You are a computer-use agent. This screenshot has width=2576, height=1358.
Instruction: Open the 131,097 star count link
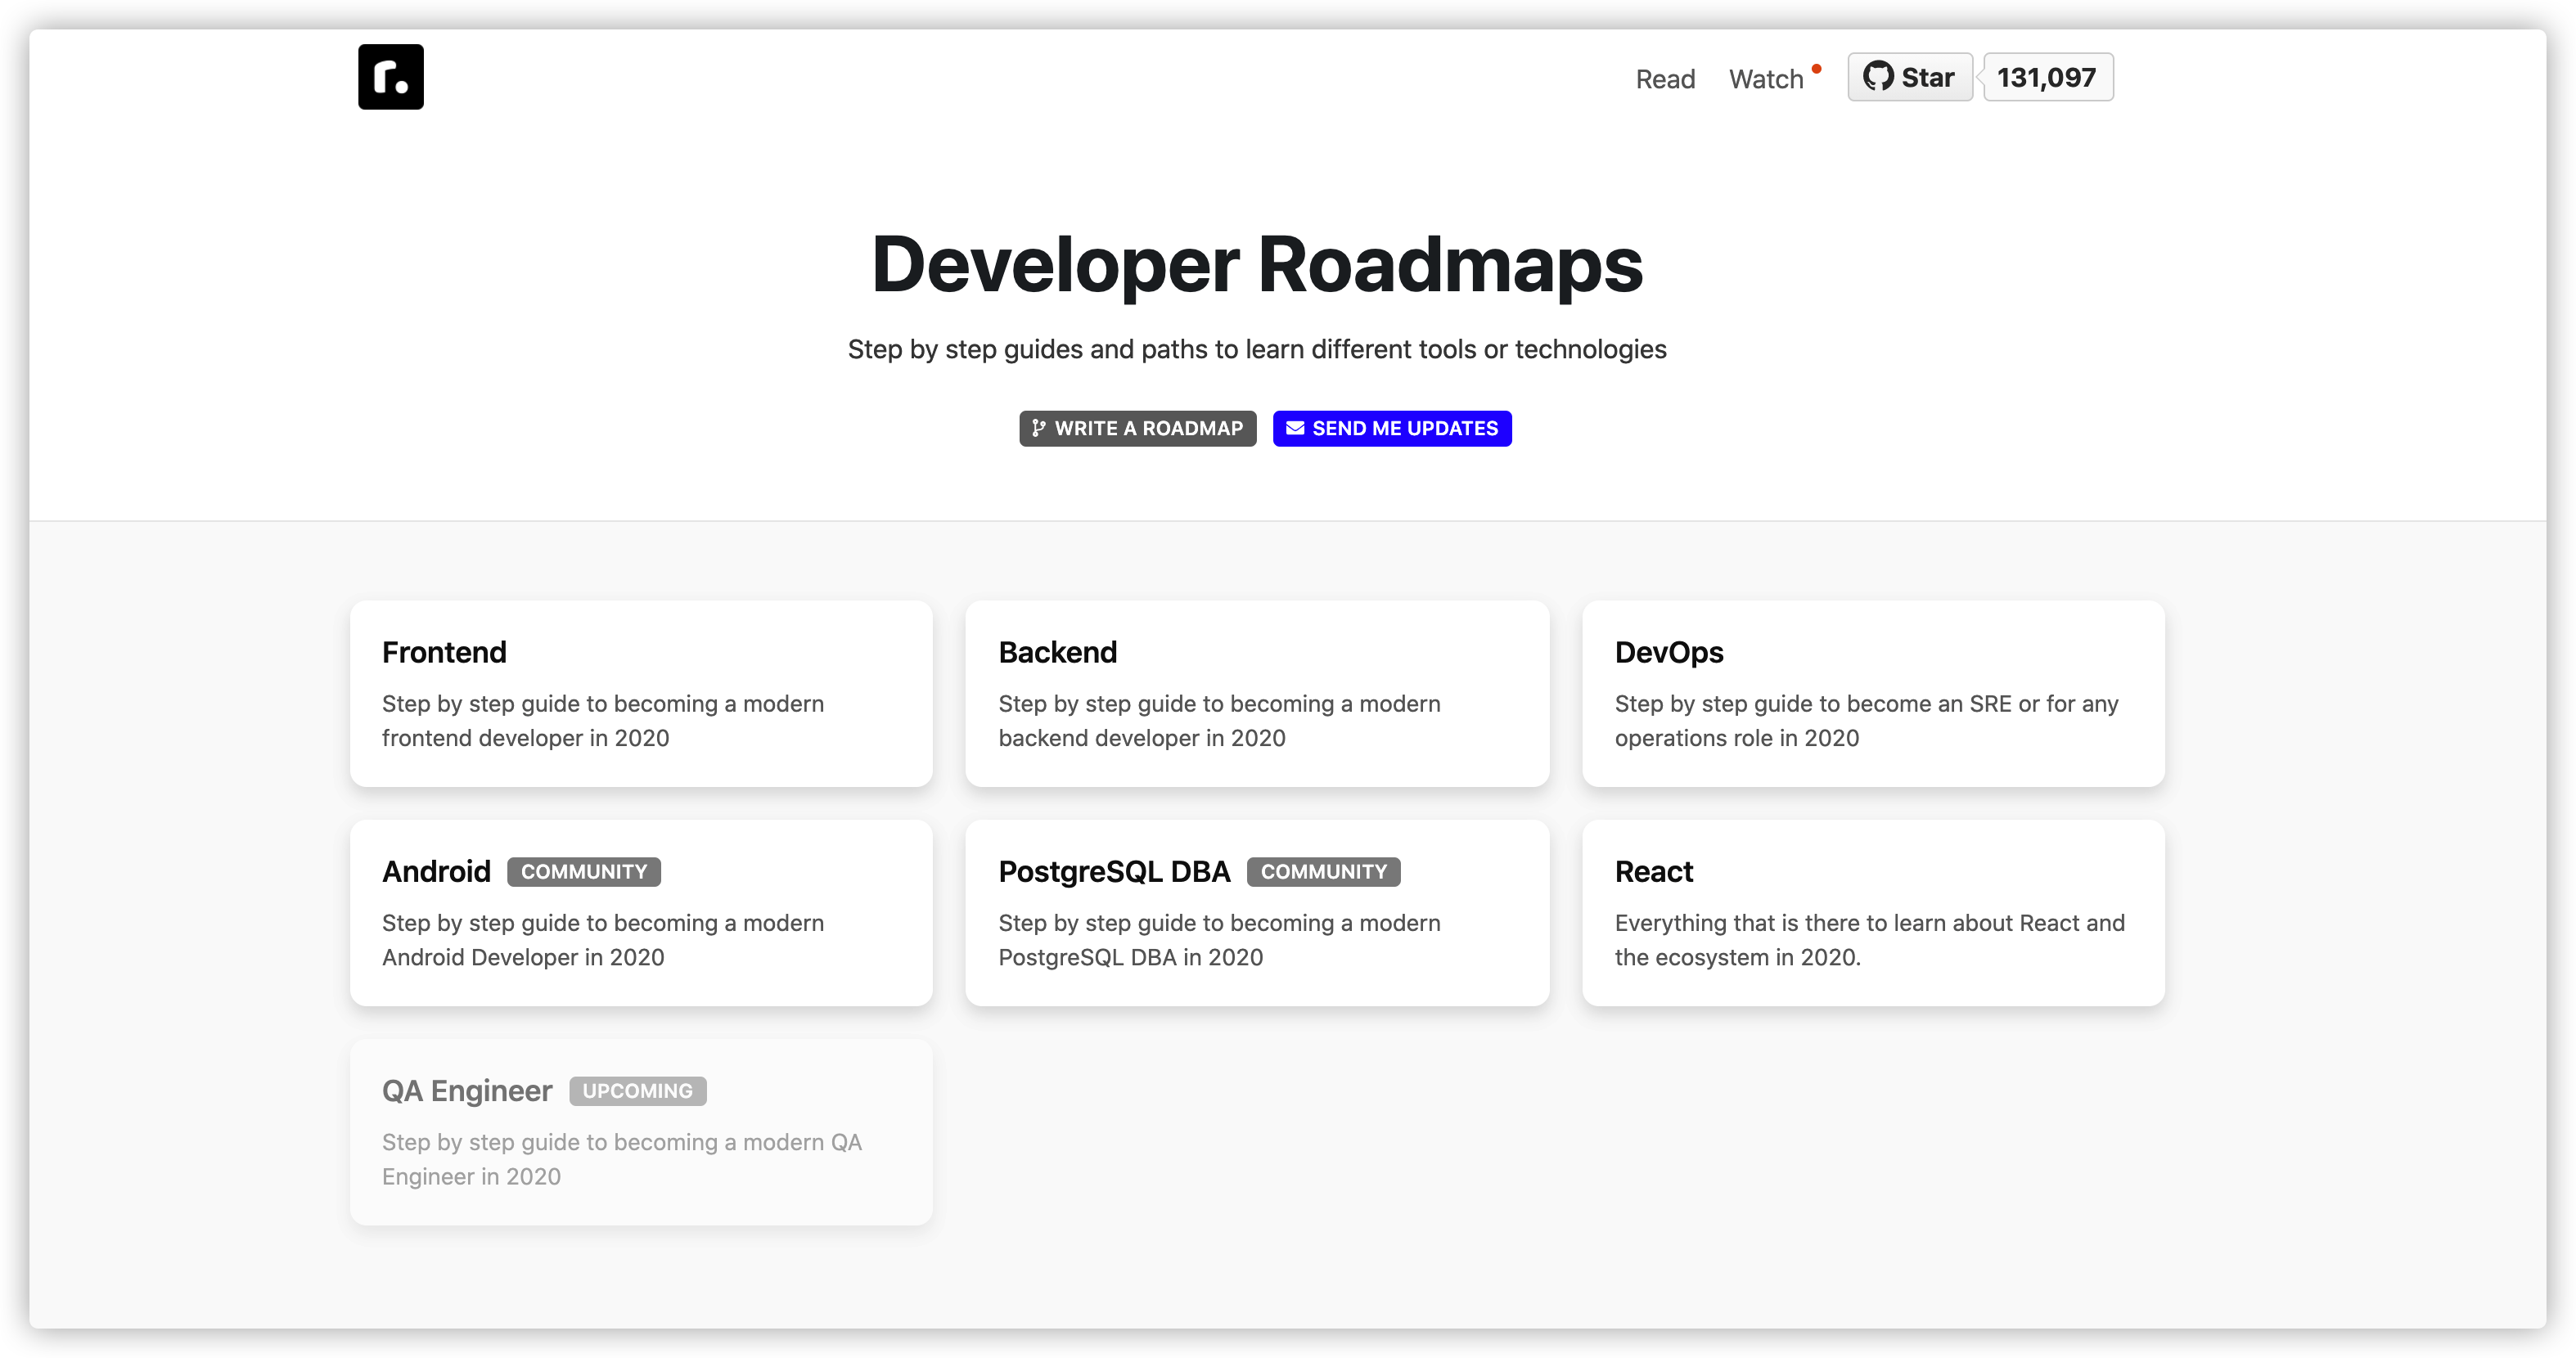[2047, 77]
